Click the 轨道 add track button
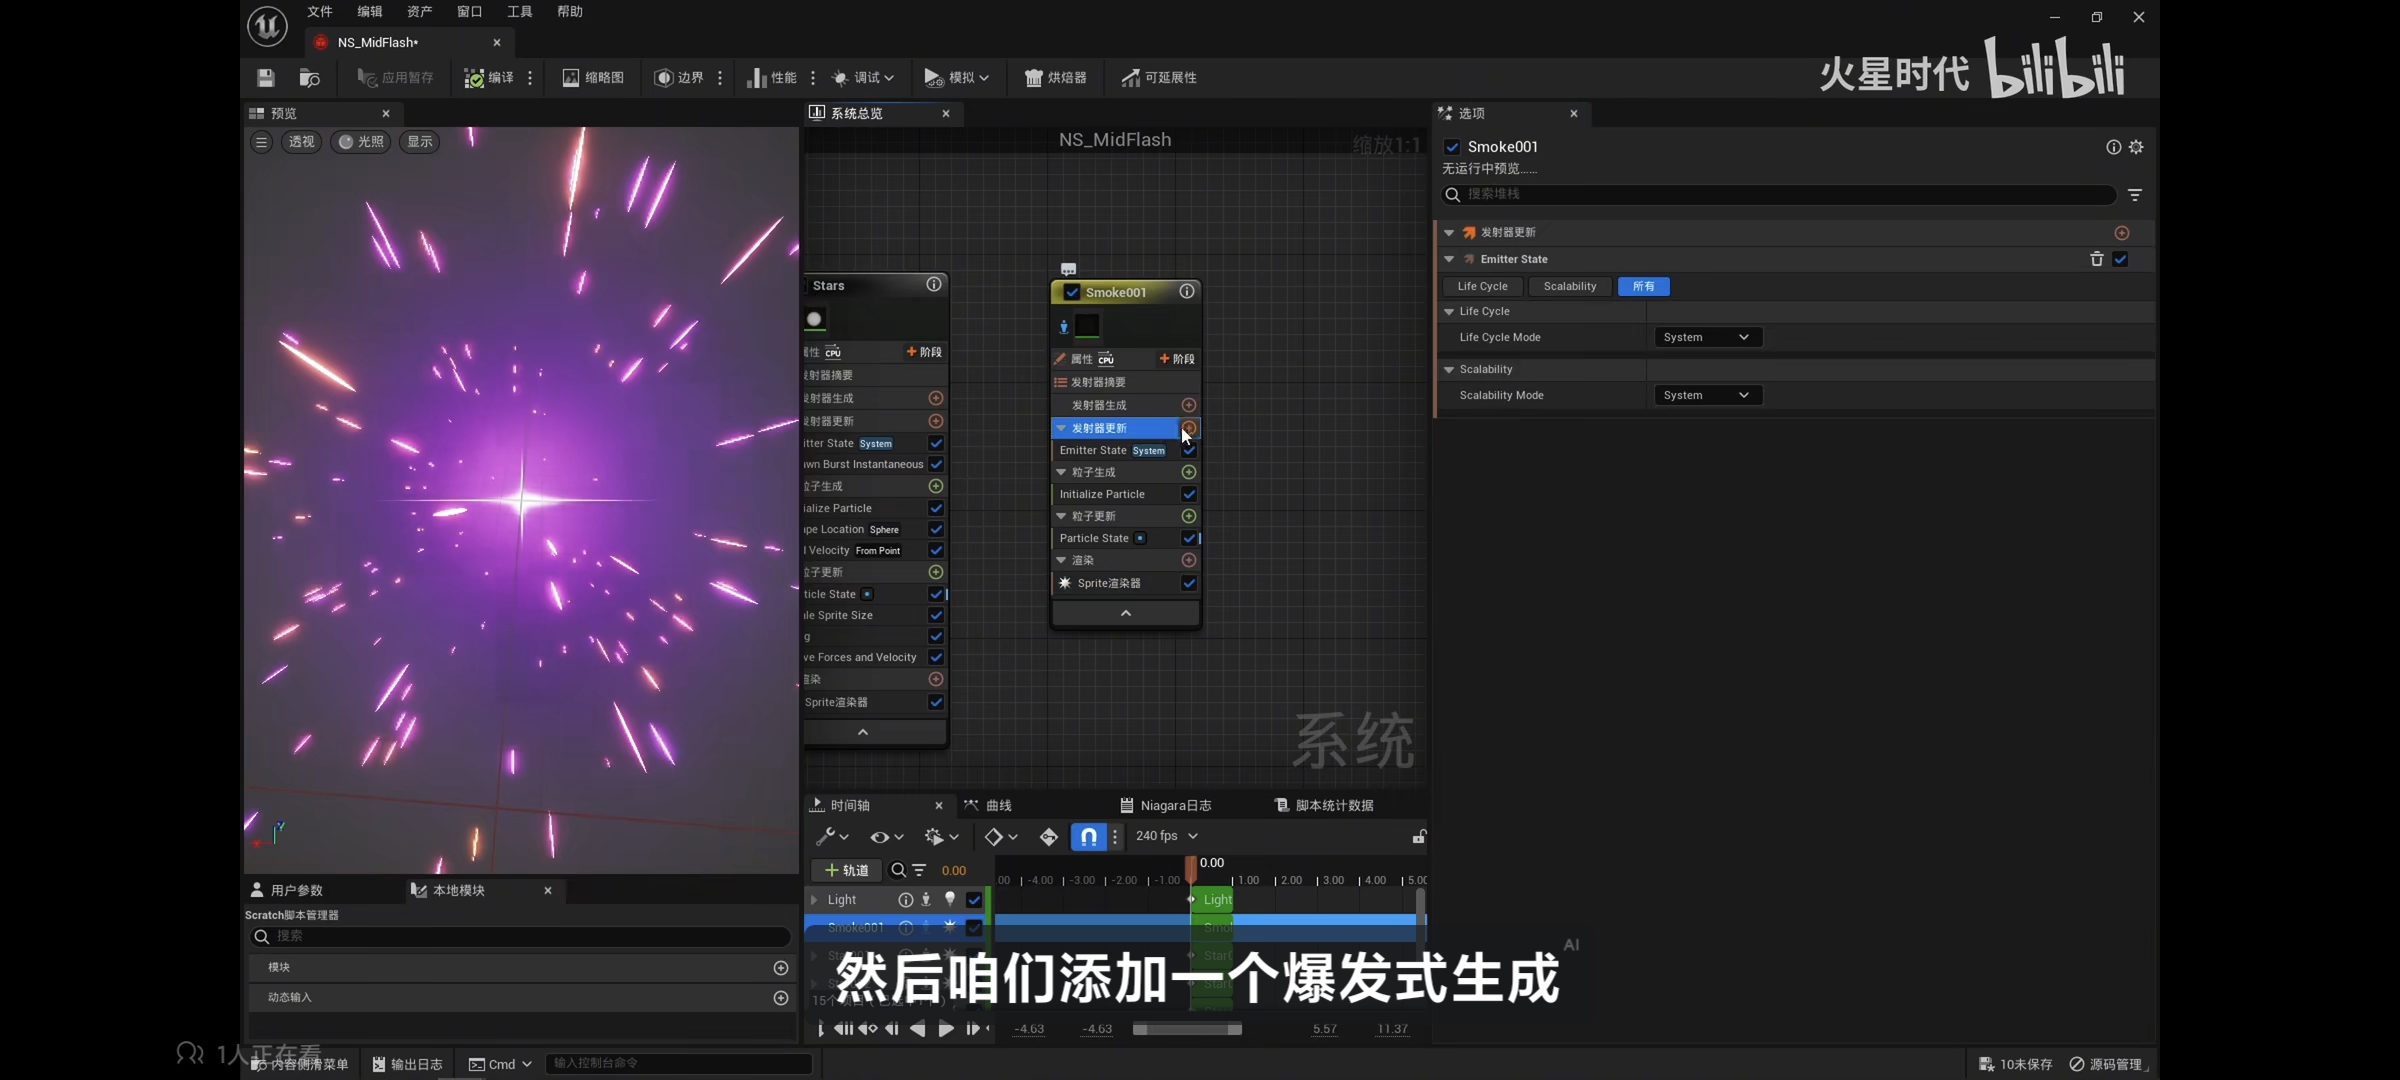Viewport: 2400px width, 1080px height. point(846,870)
